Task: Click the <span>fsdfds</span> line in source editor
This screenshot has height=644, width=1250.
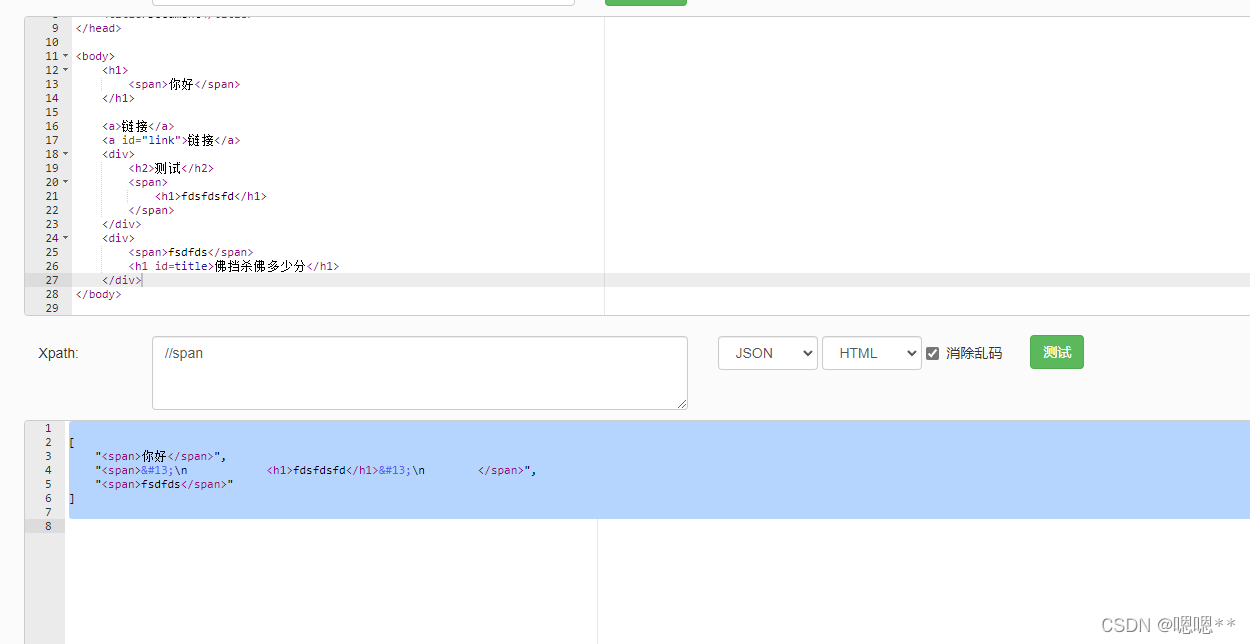Action: tap(191, 252)
